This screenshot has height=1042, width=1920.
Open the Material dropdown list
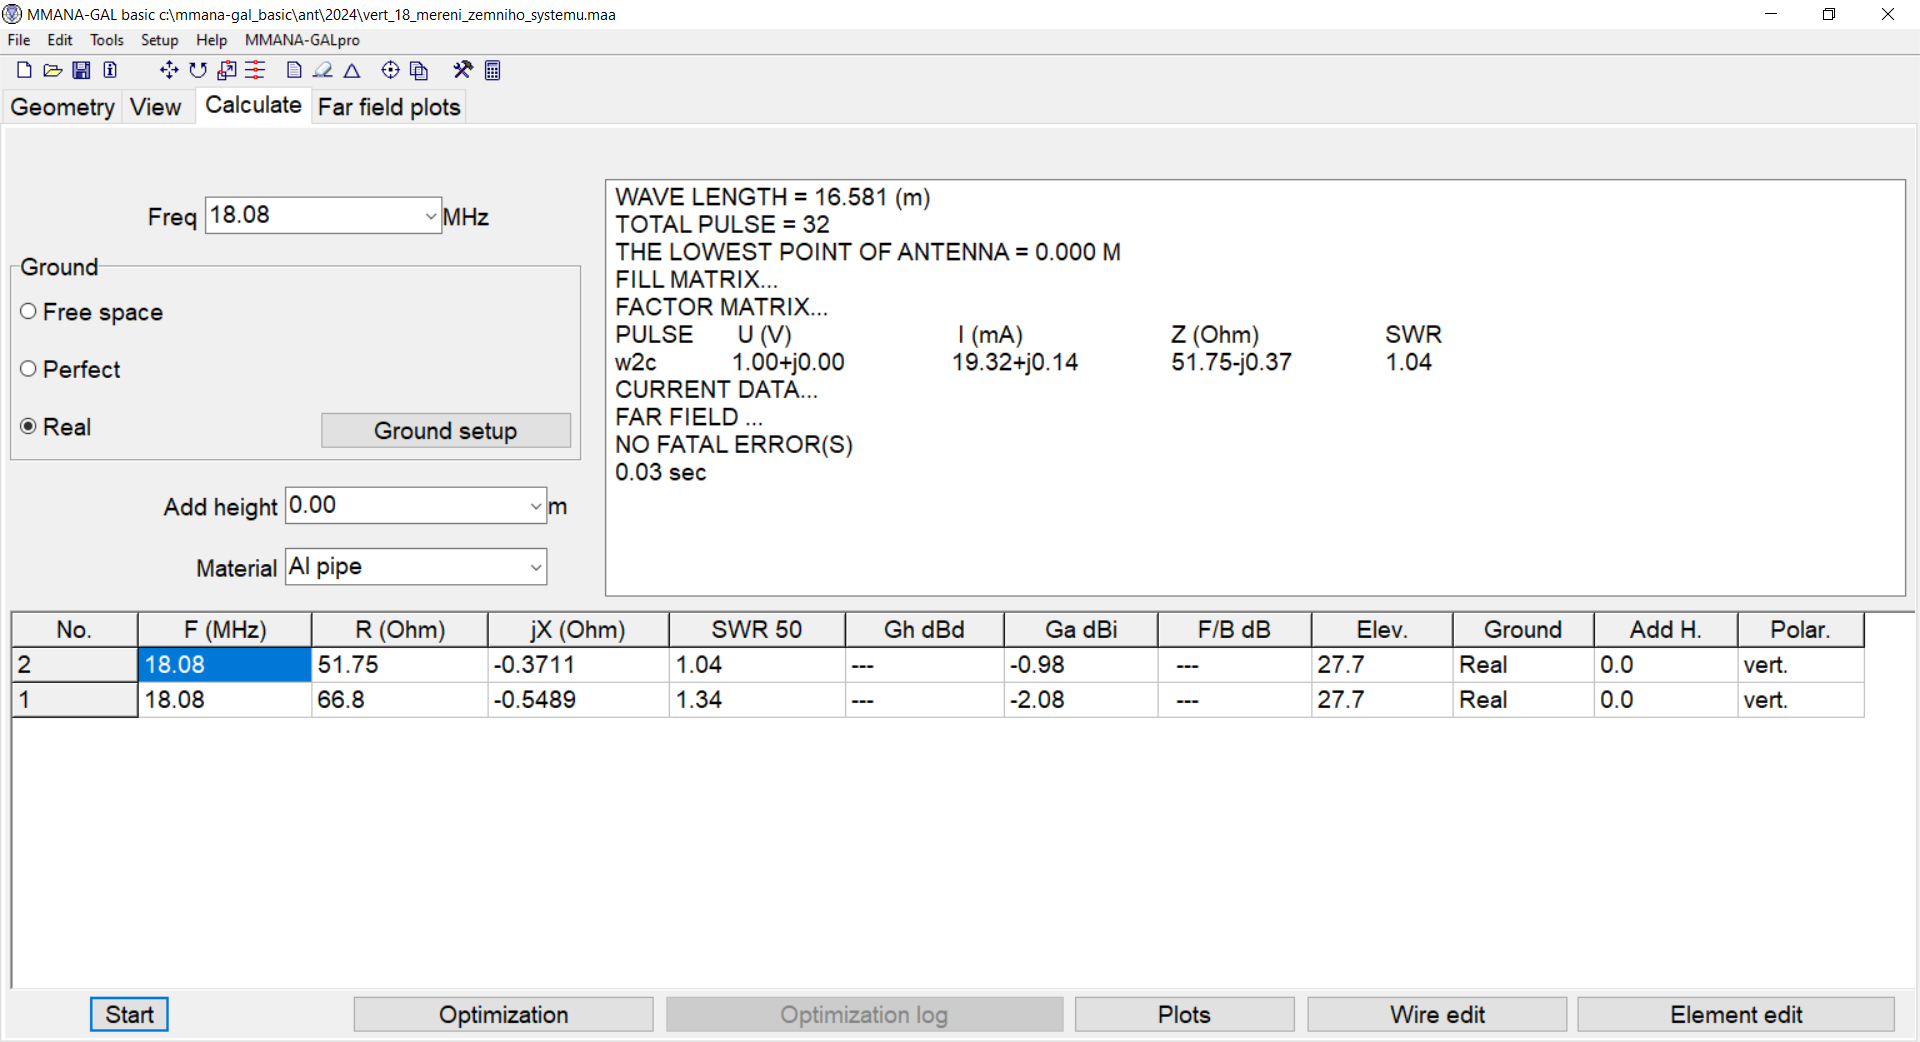(x=535, y=567)
